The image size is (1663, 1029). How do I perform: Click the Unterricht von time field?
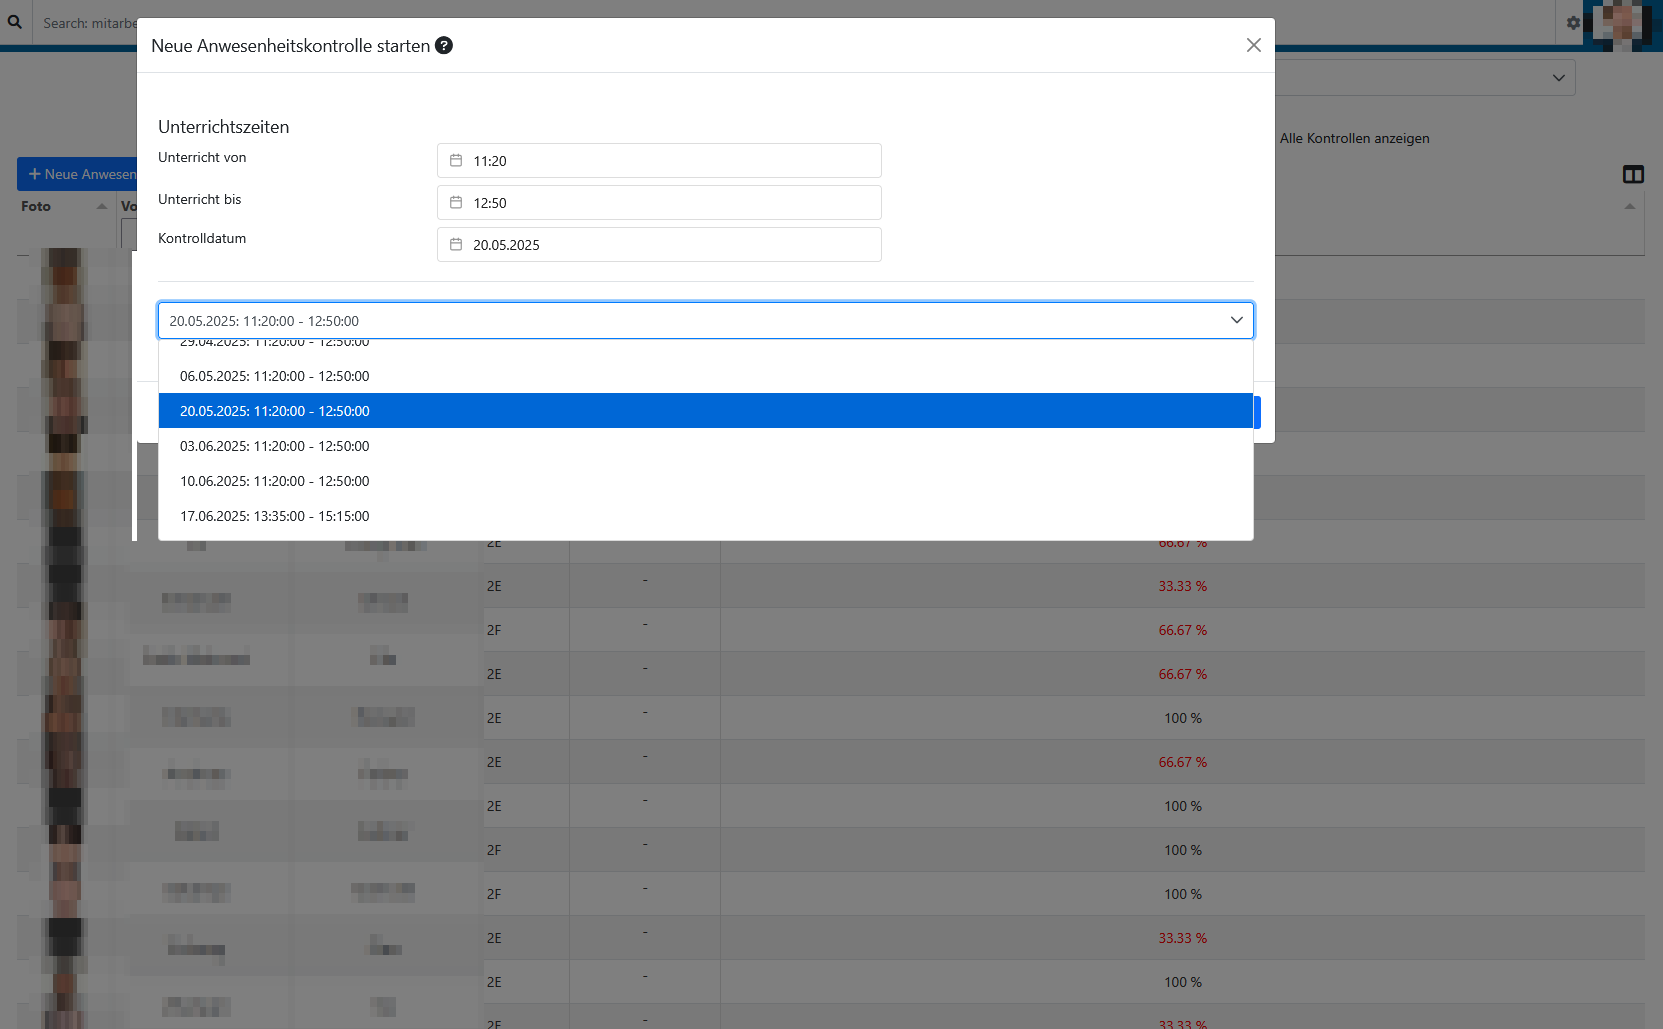[670, 161]
